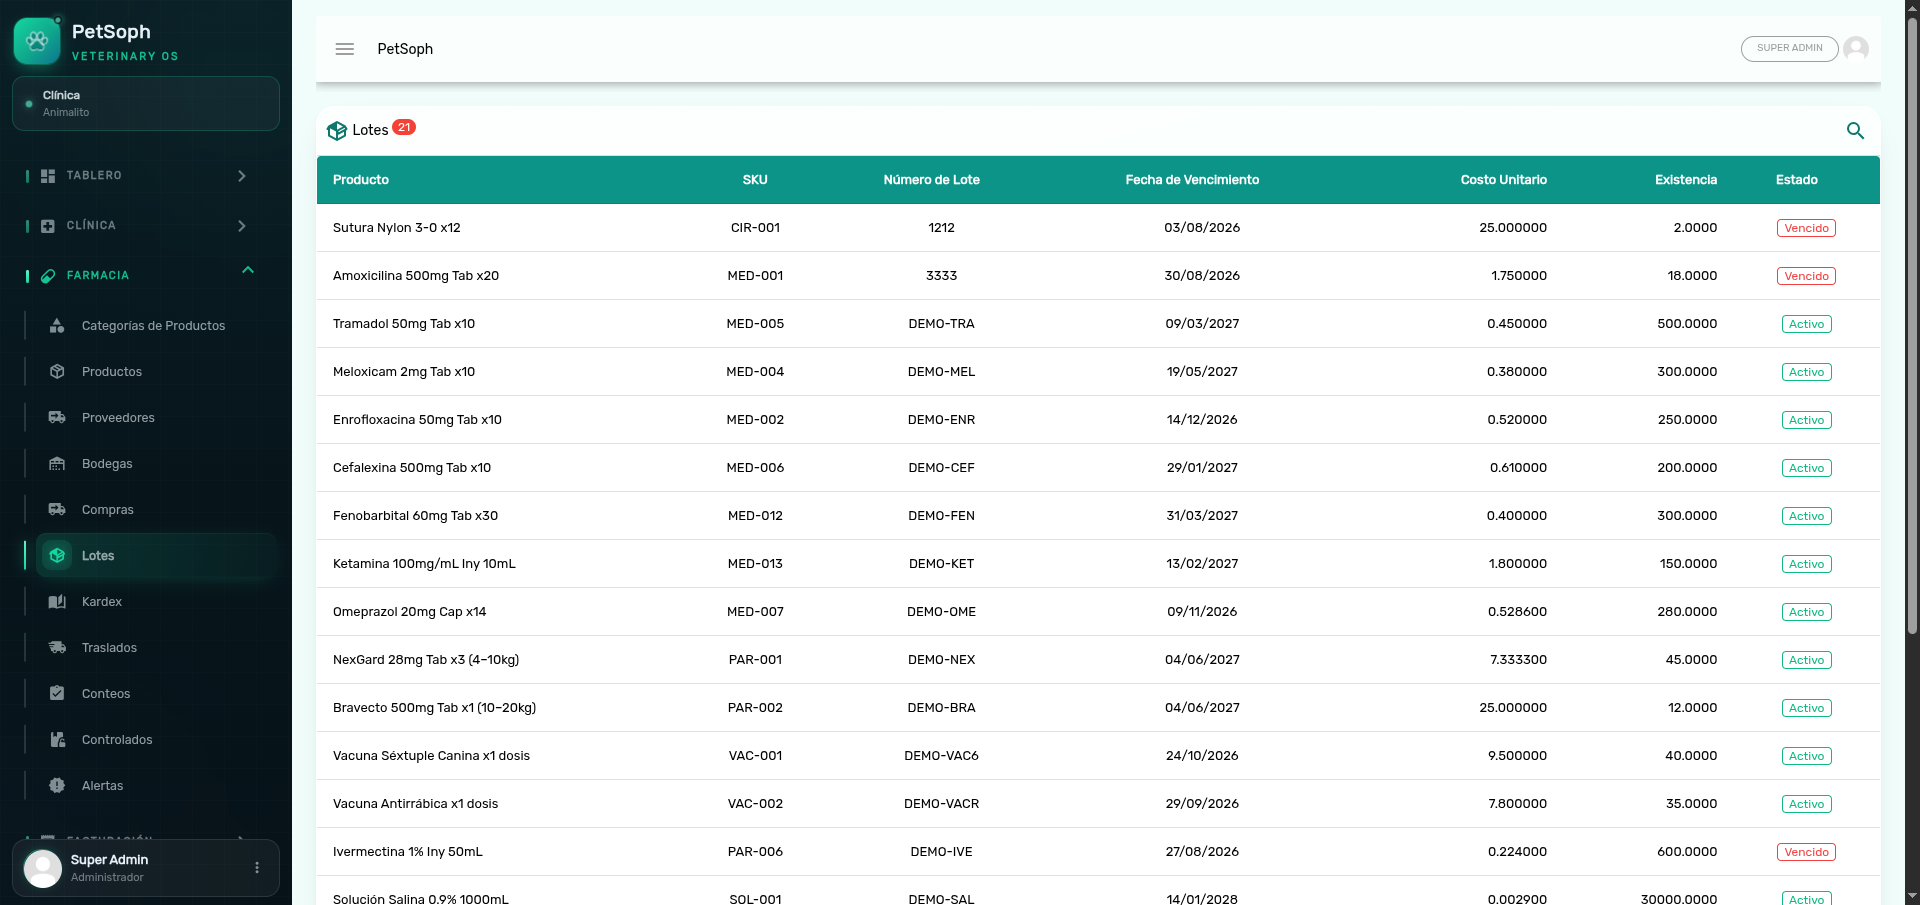This screenshot has height=905, width=1920.
Task: Click the Lotes cube icon in sidebar
Action: point(57,555)
